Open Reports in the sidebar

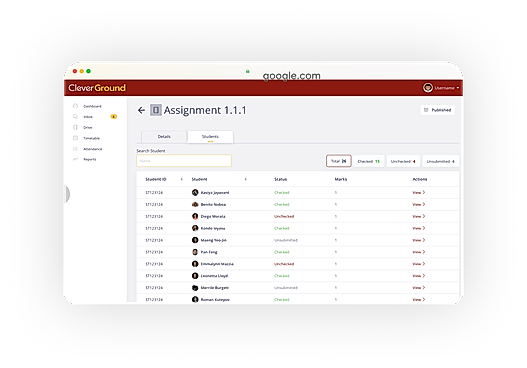point(85,159)
